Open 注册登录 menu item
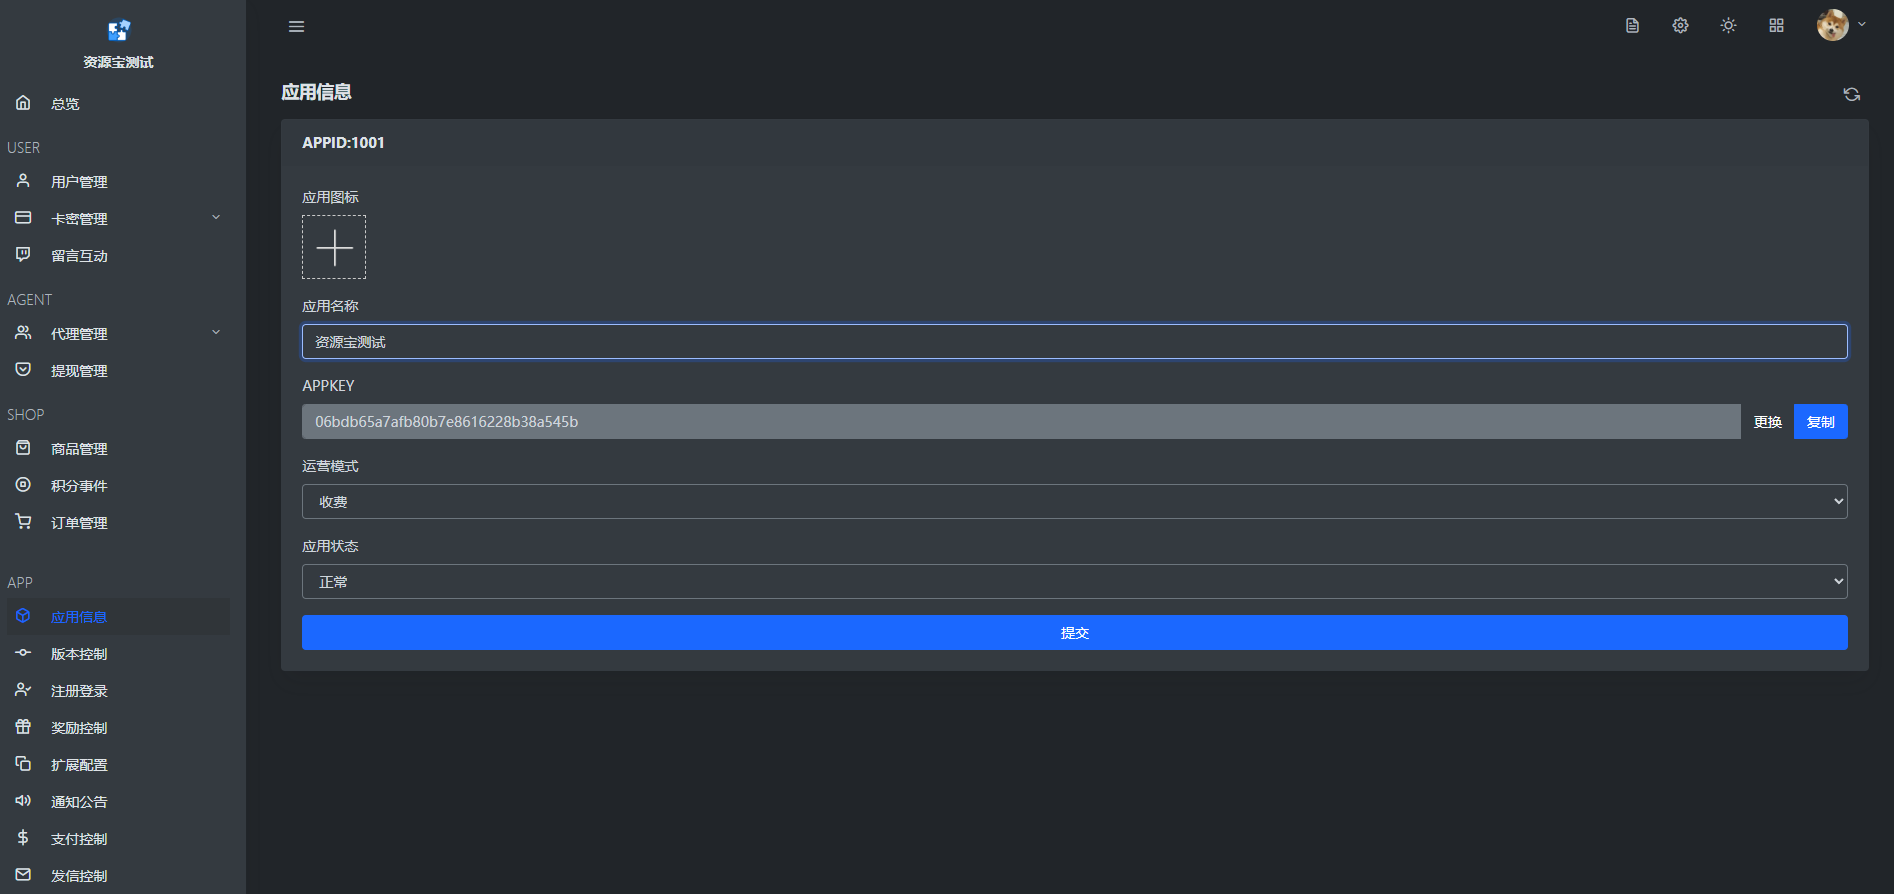This screenshot has height=894, width=1894. 118,690
